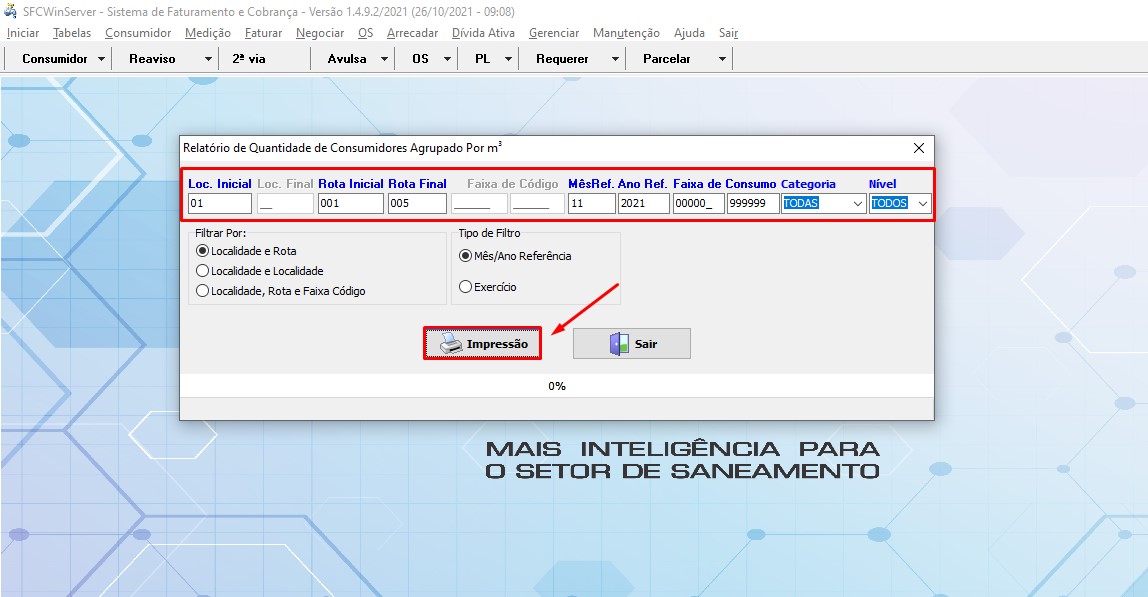Viewport: 1148px width, 597px height.
Task: Select the Localidade e Localidade radio button
Action: [203, 271]
